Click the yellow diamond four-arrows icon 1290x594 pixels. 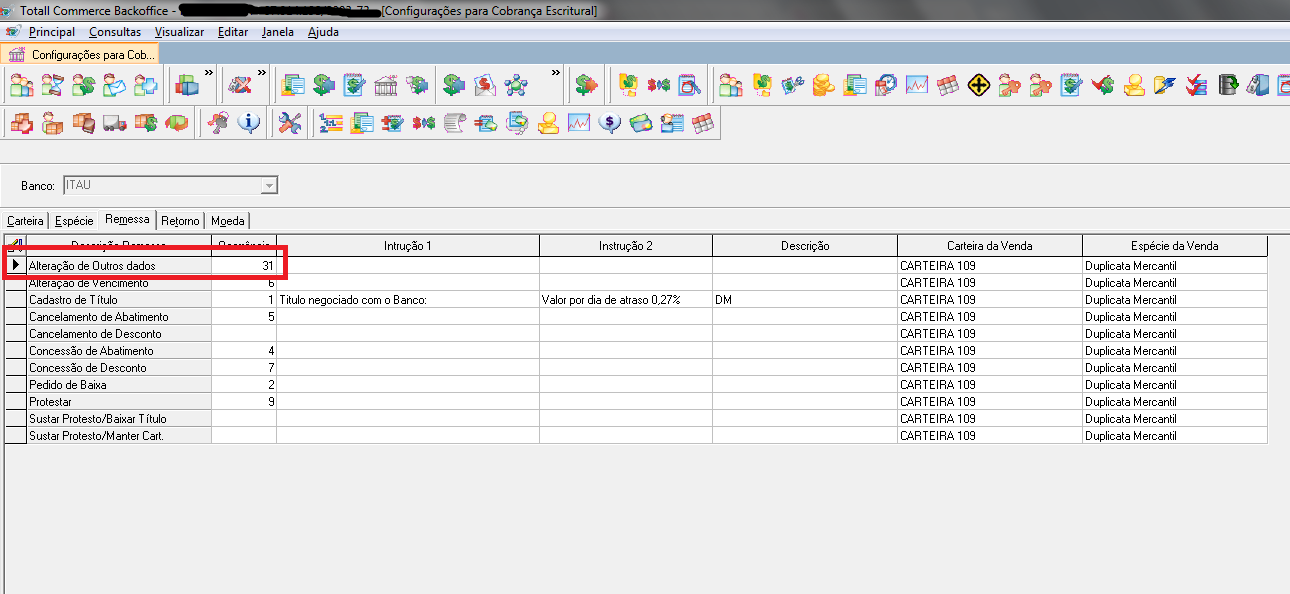tap(978, 85)
